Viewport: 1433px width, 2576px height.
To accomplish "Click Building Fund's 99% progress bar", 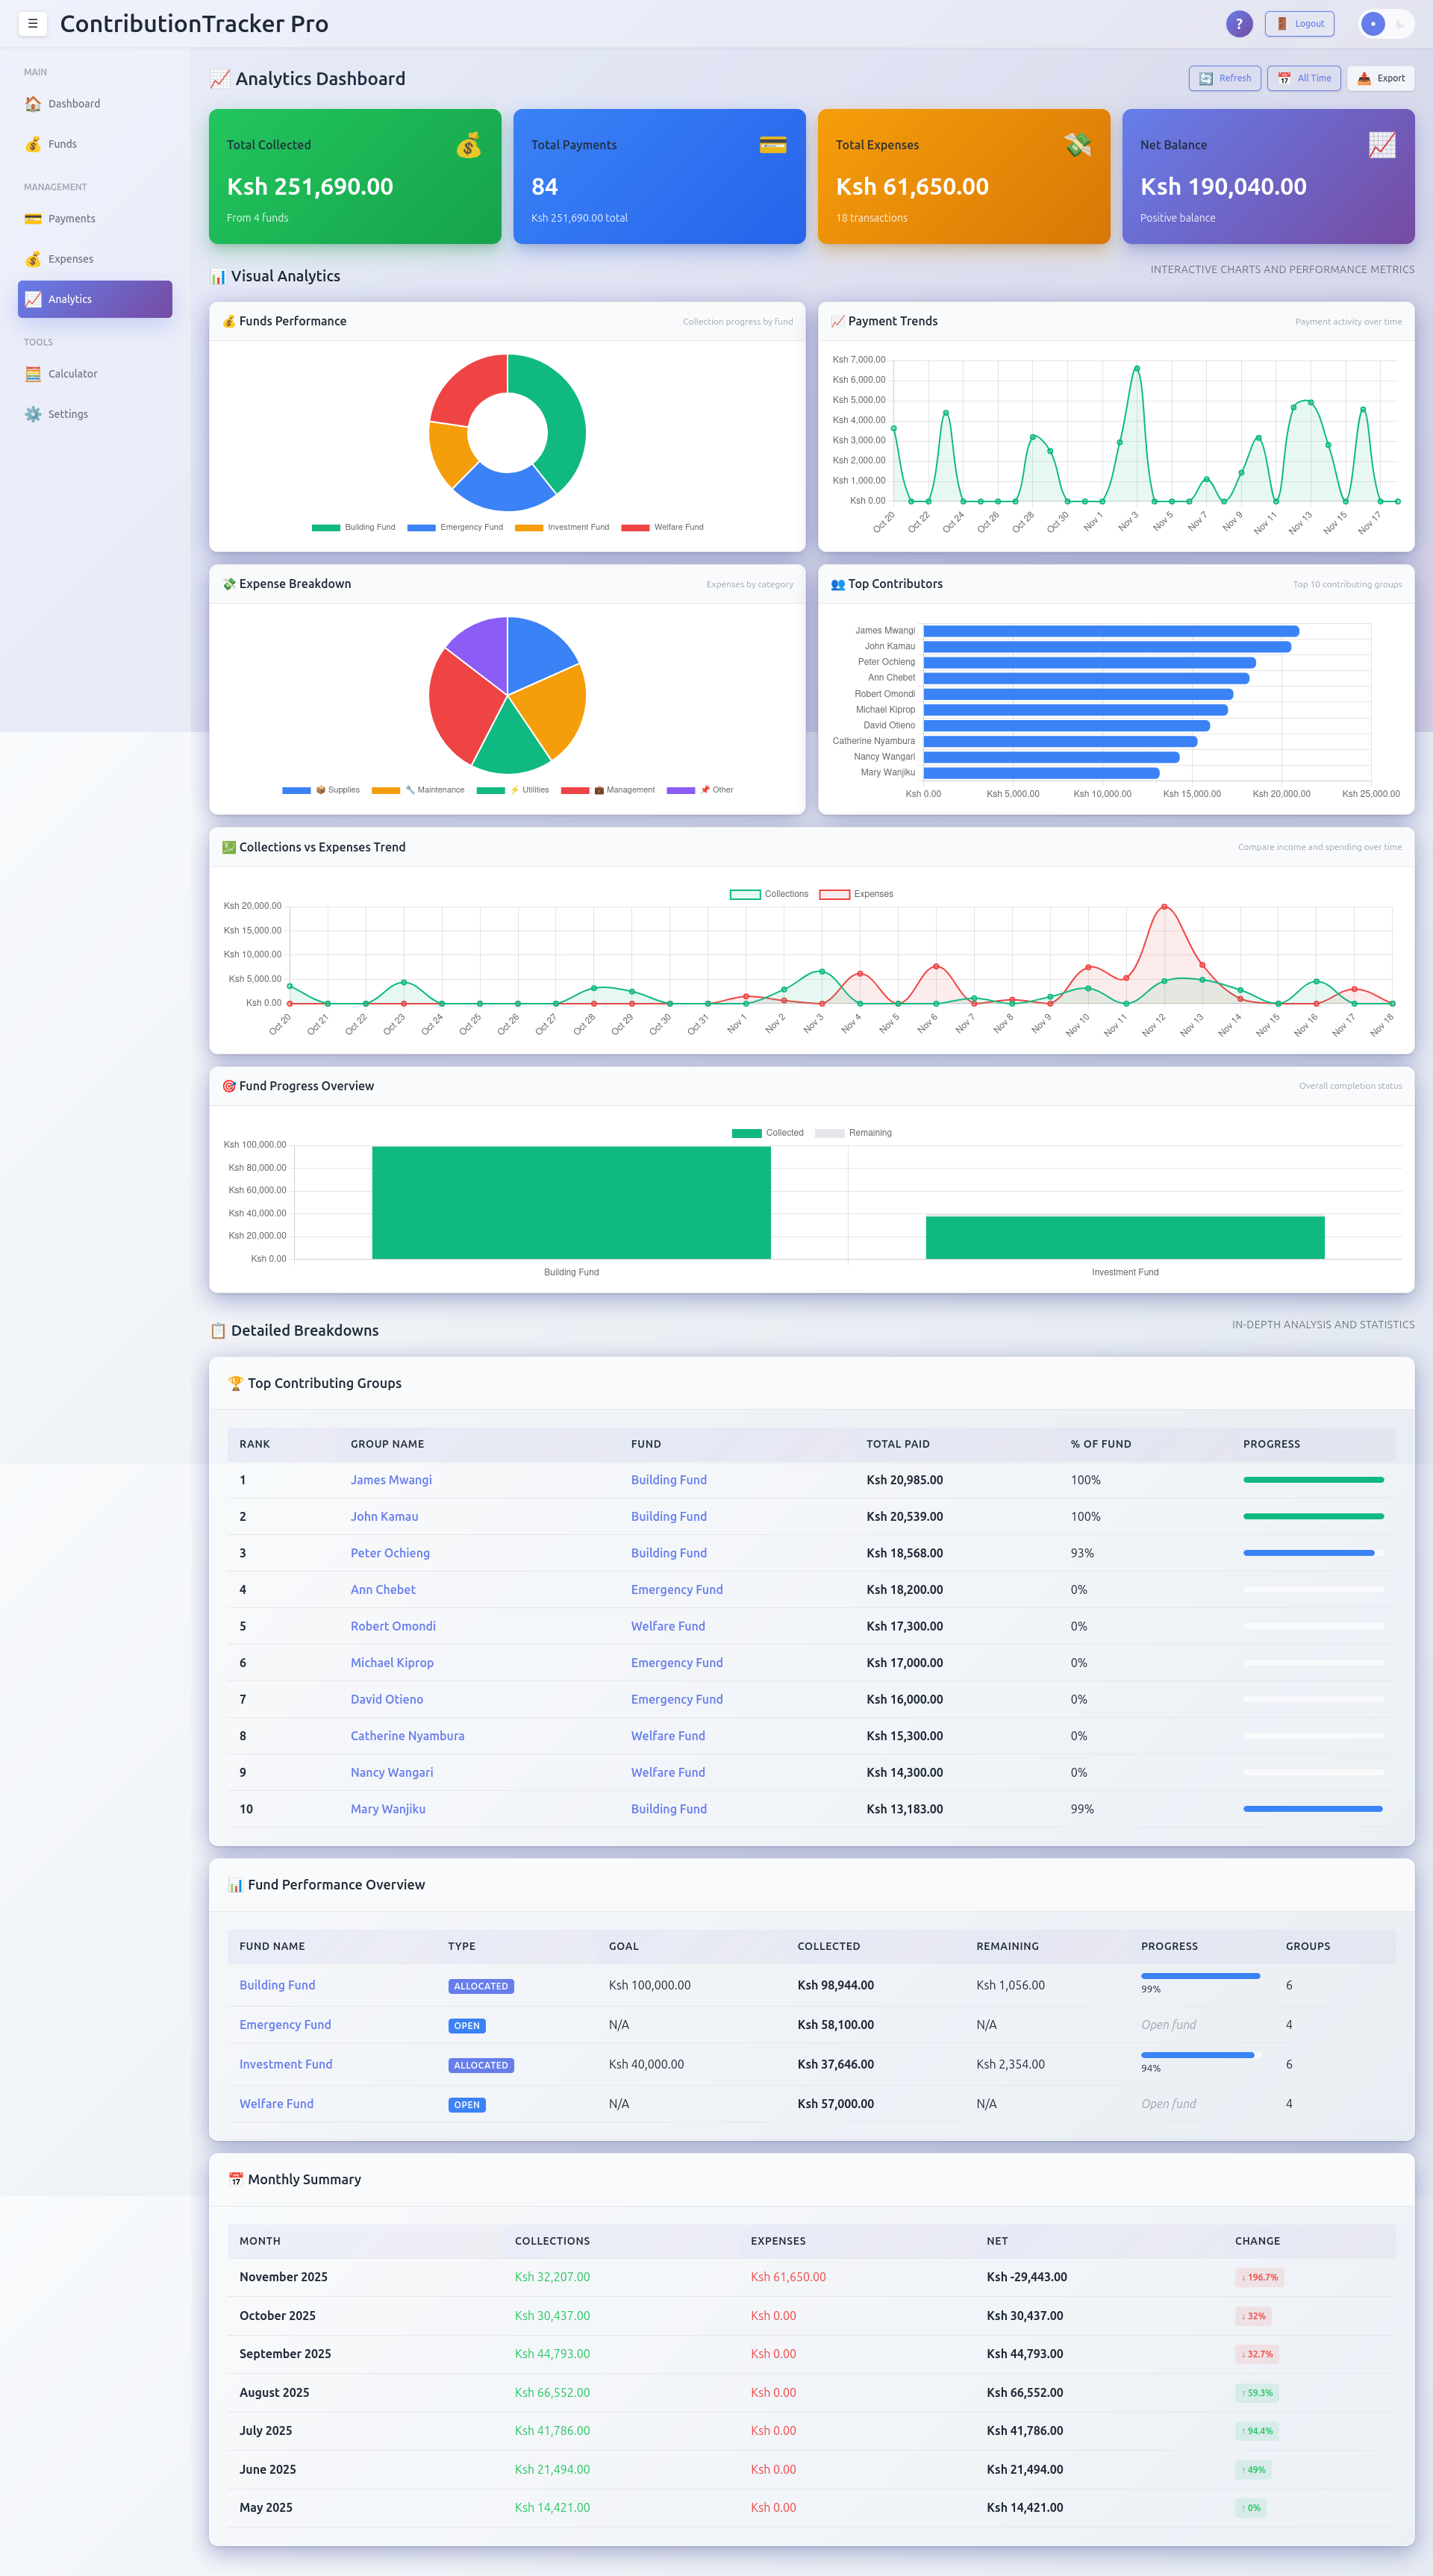I will [x=1200, y=1976].
